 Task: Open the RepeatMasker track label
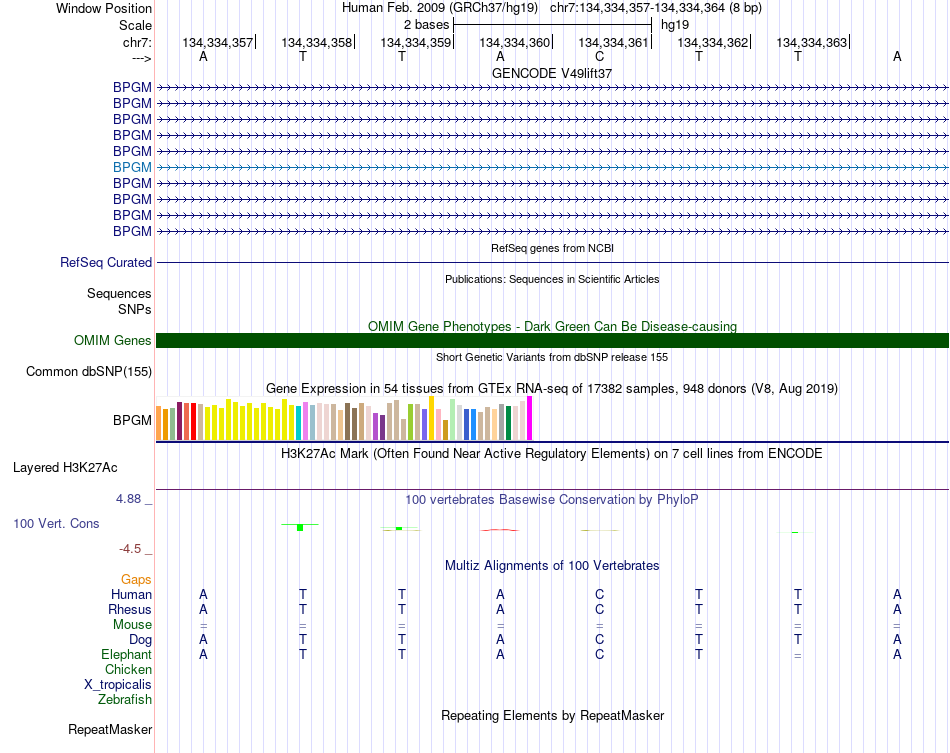tap(110, 730)
